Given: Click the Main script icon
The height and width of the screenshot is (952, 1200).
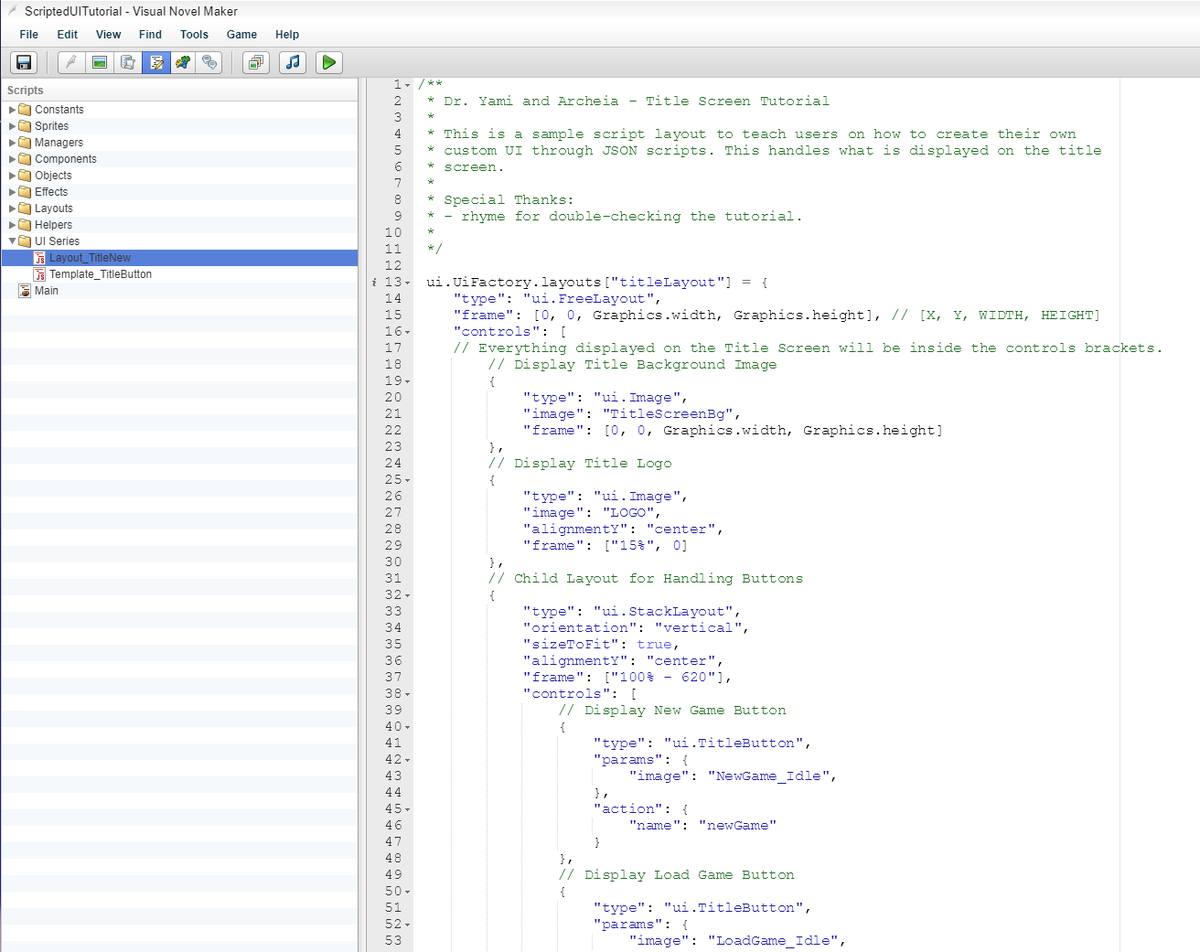Looking at the screenshot, I should point(26,291).
